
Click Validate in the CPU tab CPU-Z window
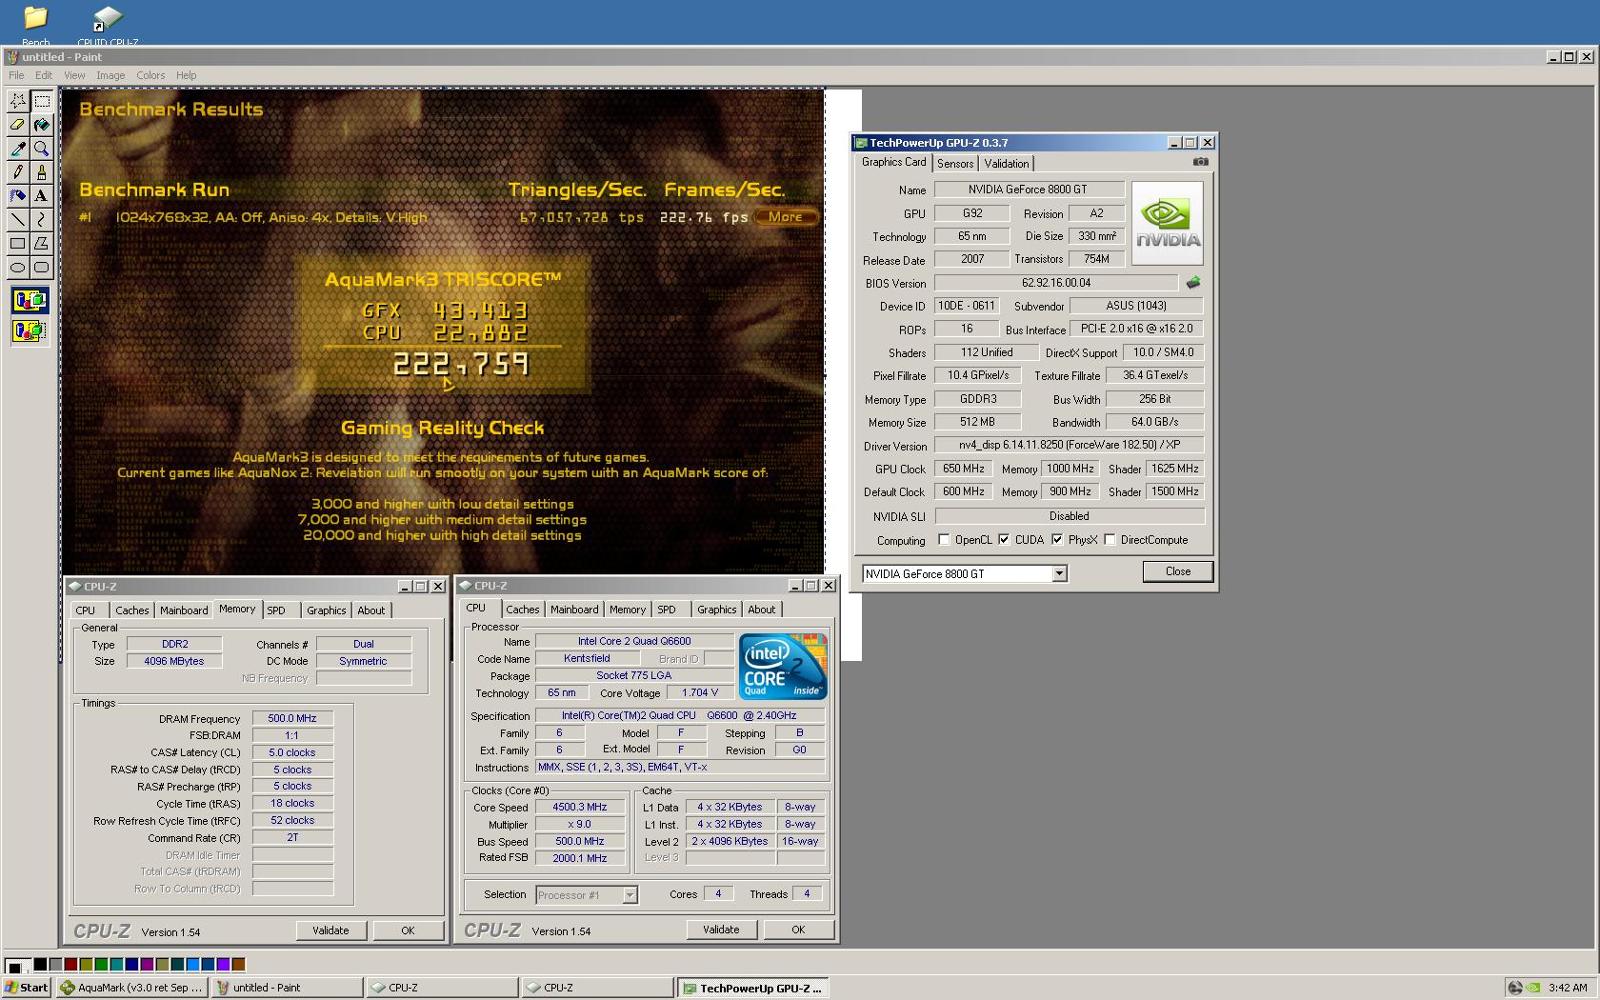tap(721, 929)
